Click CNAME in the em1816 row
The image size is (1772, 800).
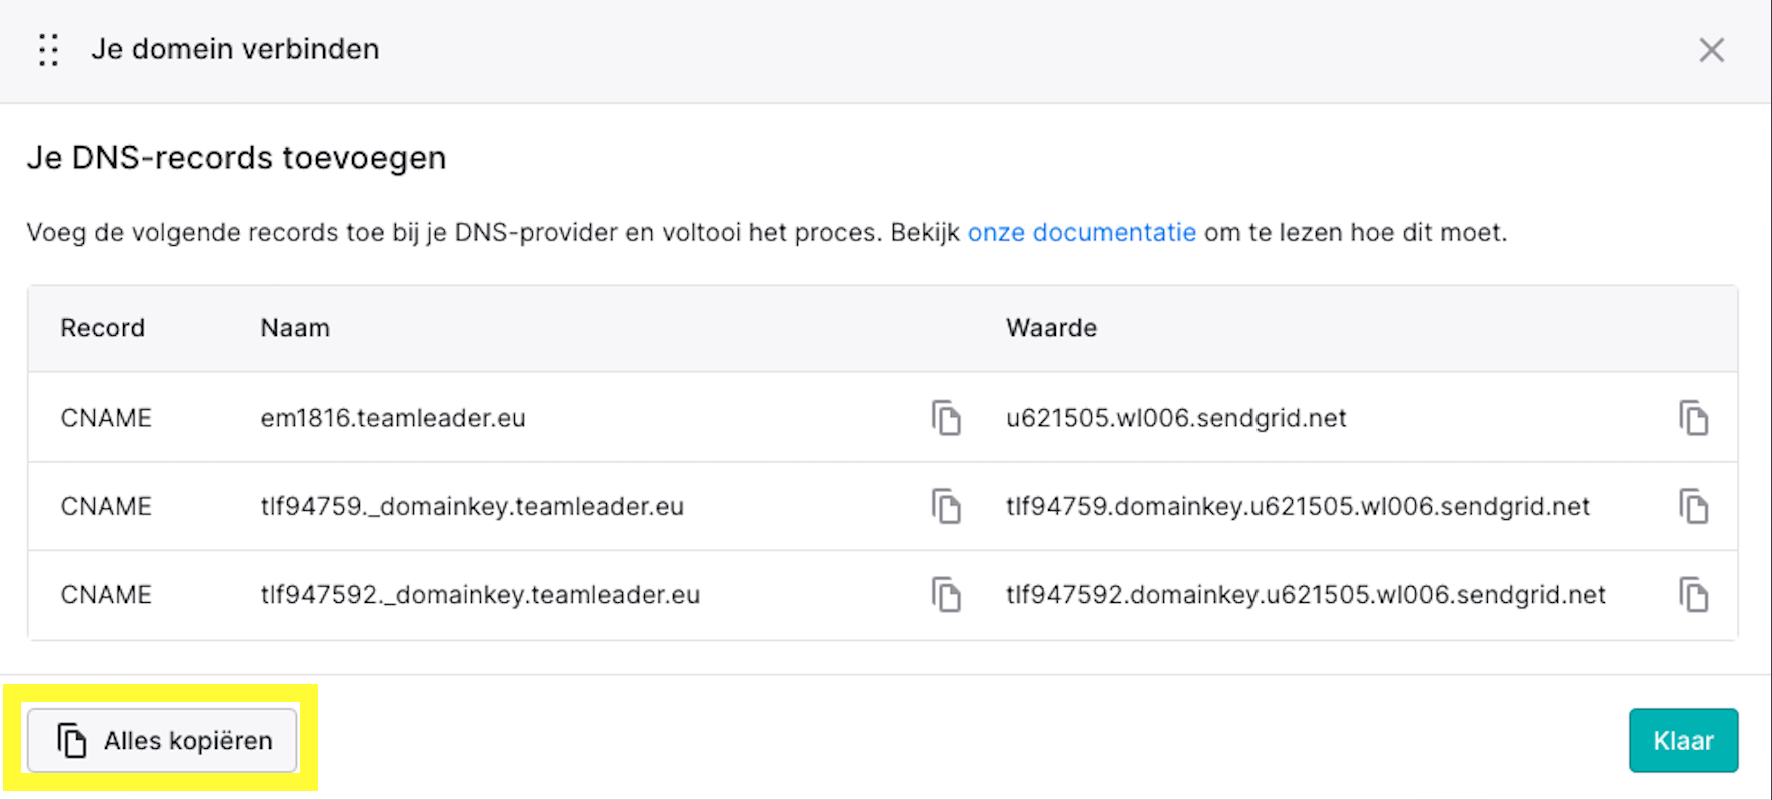[x=106, y=418]
